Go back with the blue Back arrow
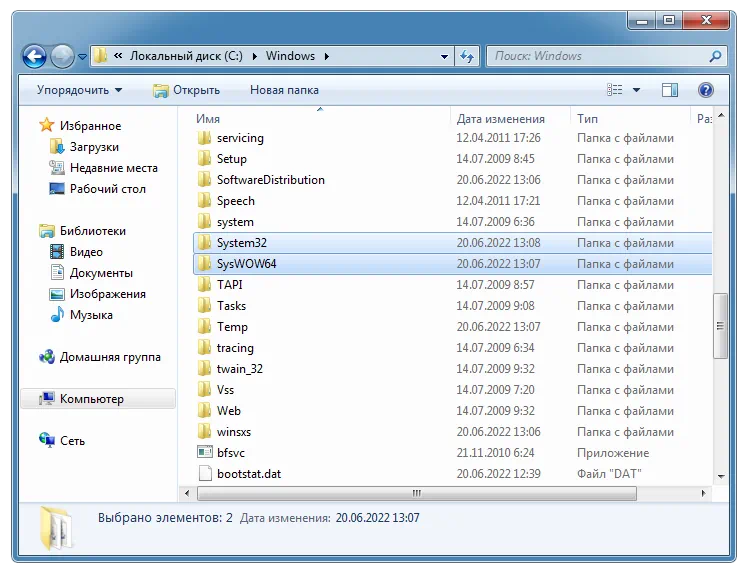The width and height of the screenshot is (744, 571). (x=34, y=56)
